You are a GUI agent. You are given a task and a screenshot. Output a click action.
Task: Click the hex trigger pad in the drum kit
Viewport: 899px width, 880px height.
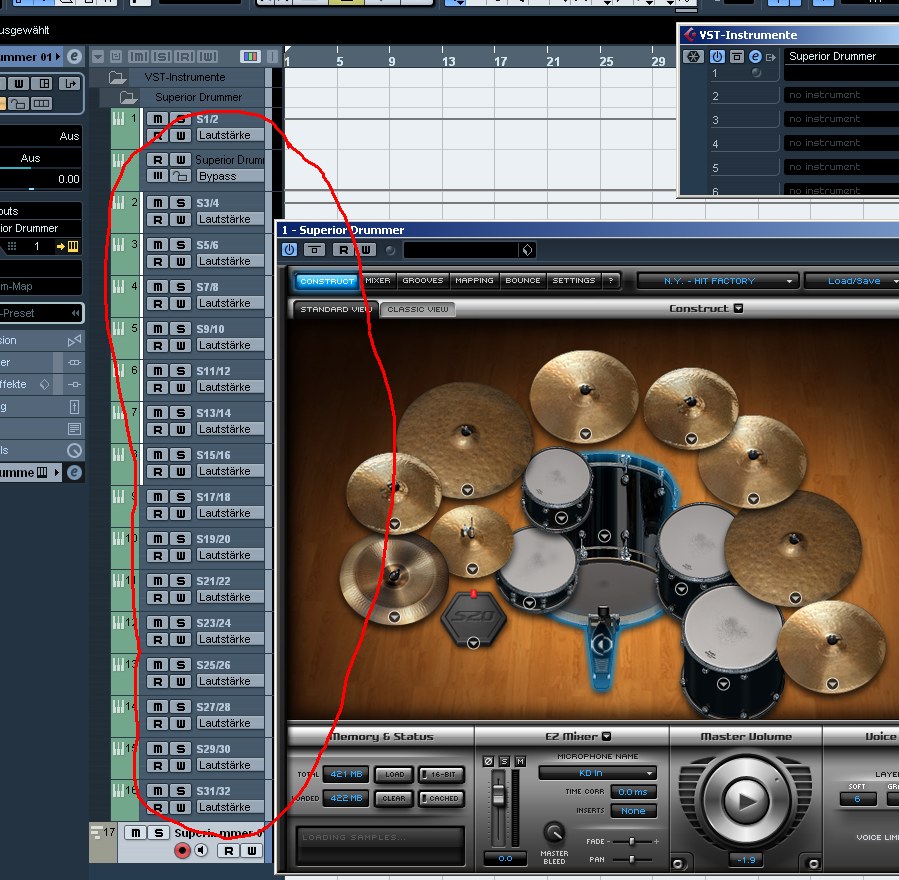[474, 619]
